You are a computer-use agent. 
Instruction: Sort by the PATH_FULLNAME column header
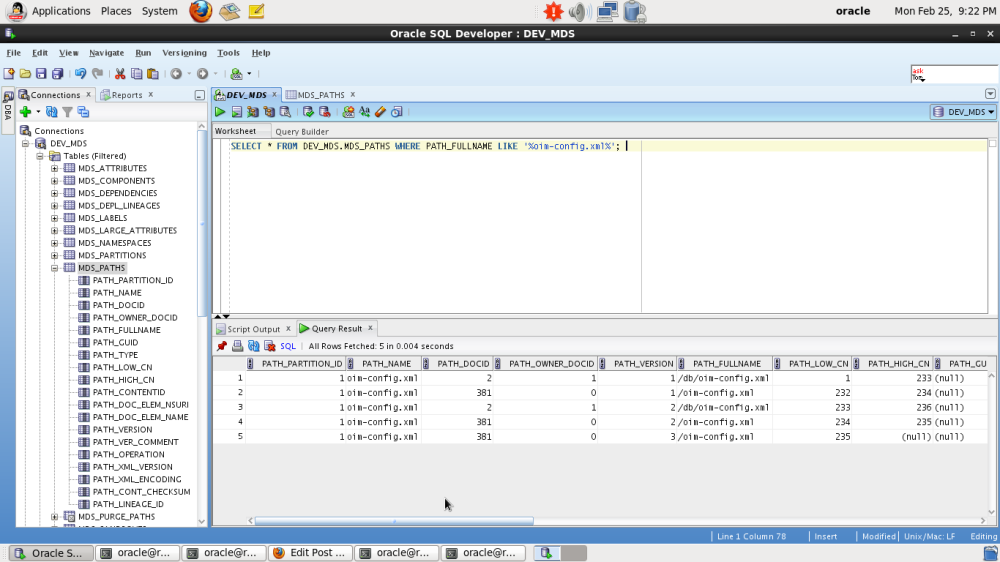(726, 364)
